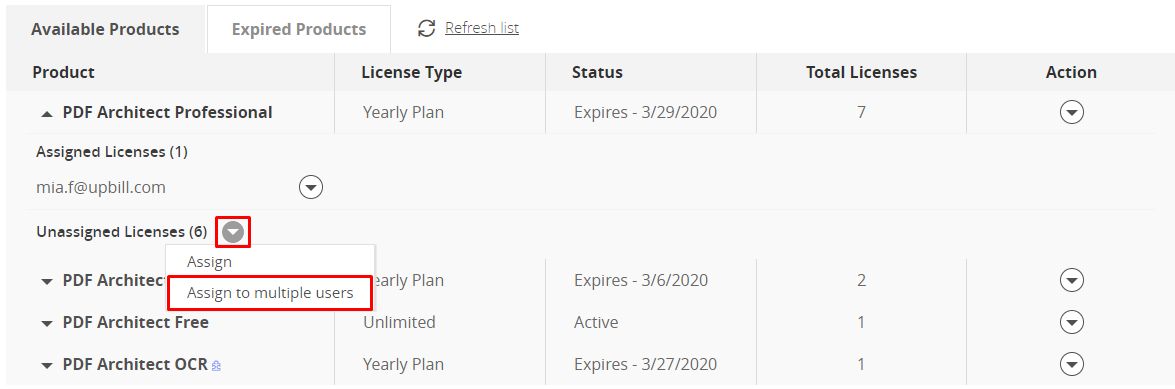The image size is (1175, 389).
Task: Open action menu for PDF Architect Professional
Action: 1072,112
